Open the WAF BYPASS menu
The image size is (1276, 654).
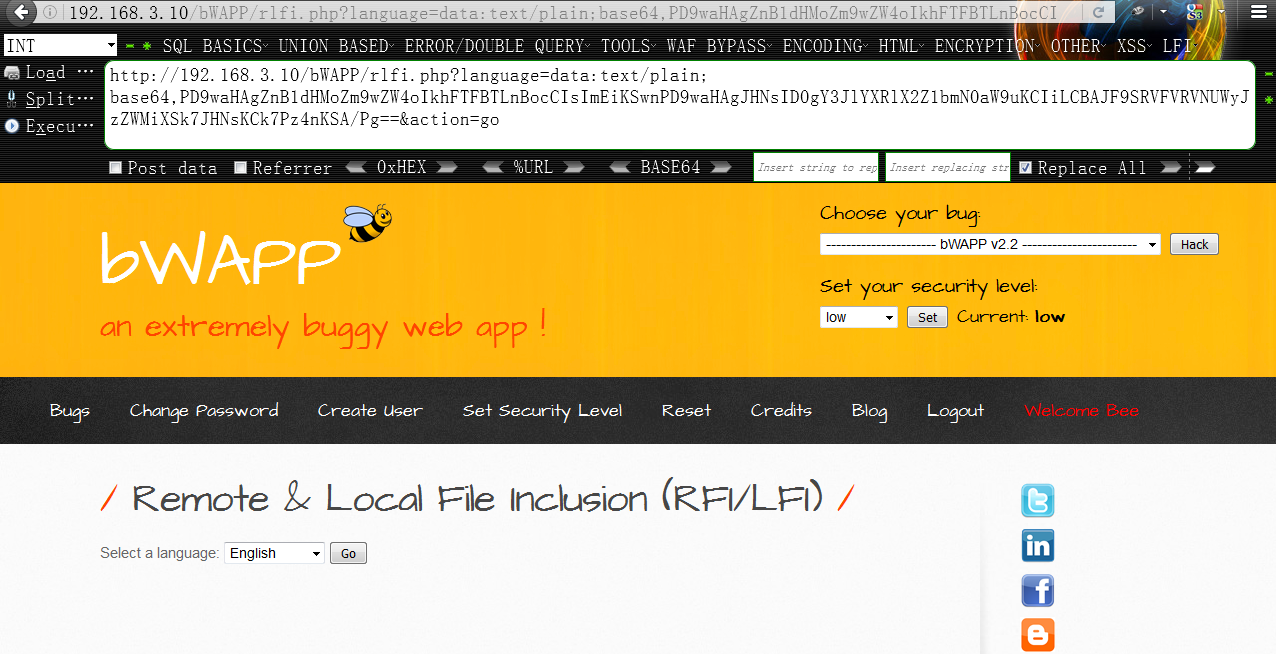click(x=720, y=46)
